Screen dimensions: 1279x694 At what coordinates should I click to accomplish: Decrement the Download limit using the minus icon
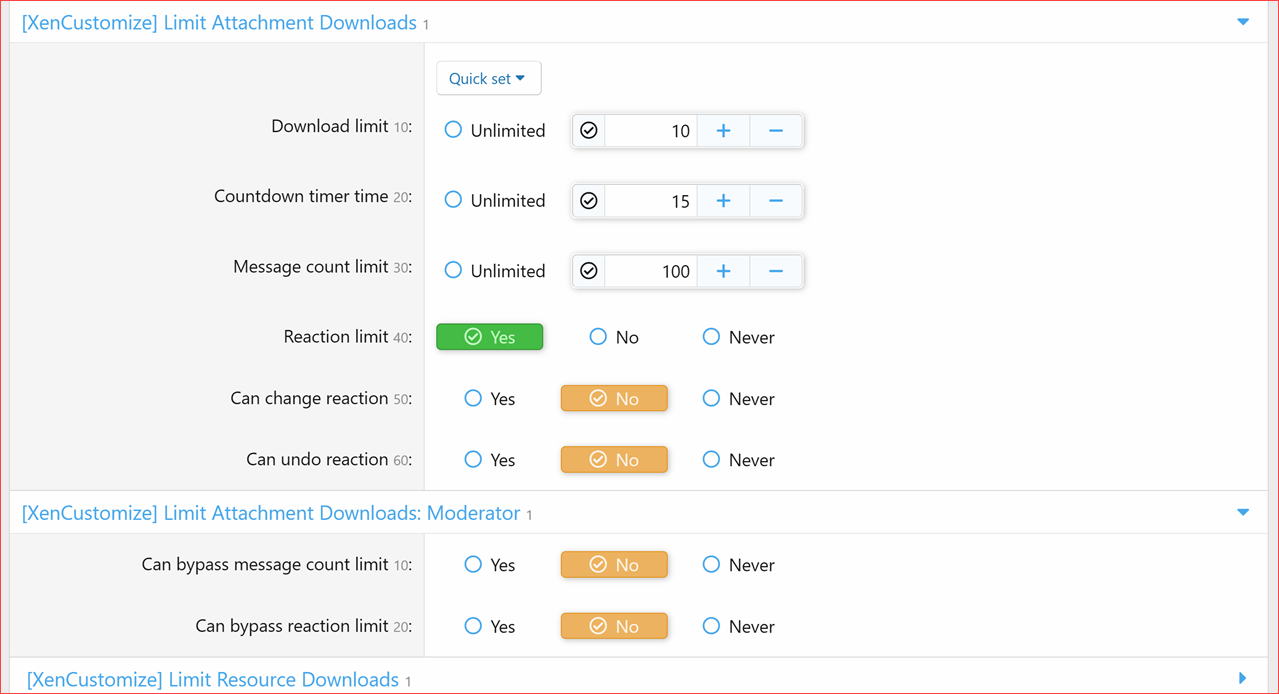tap(776, 130)
